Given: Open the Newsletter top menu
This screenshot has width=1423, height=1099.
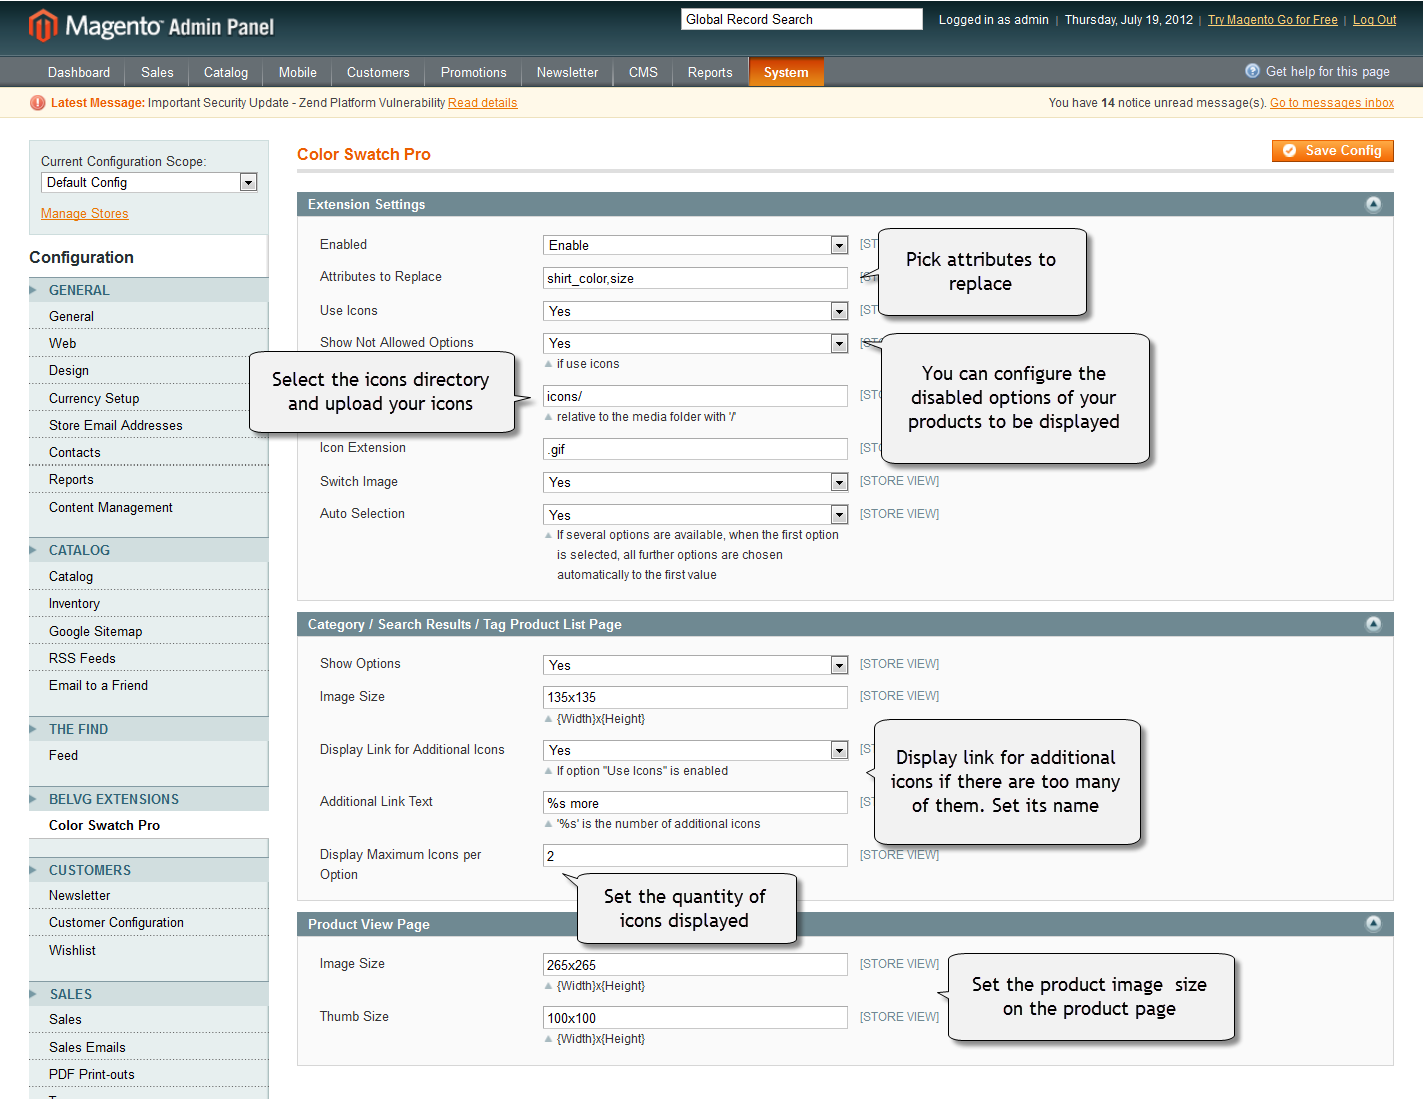Looking at the screenshot, I should click(567, 72).
